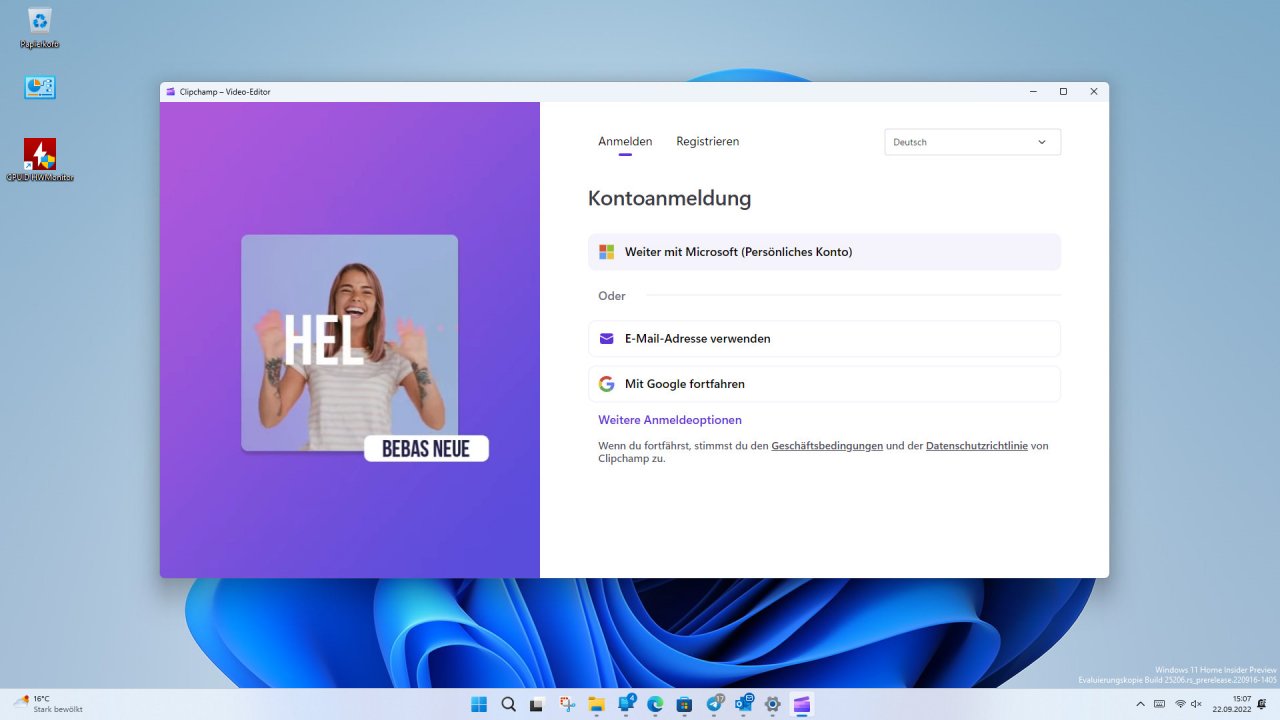Minimize the Clipchamp window
Image resolution: width=1280 pixels, height=720 pixels.
point(1033,92)
